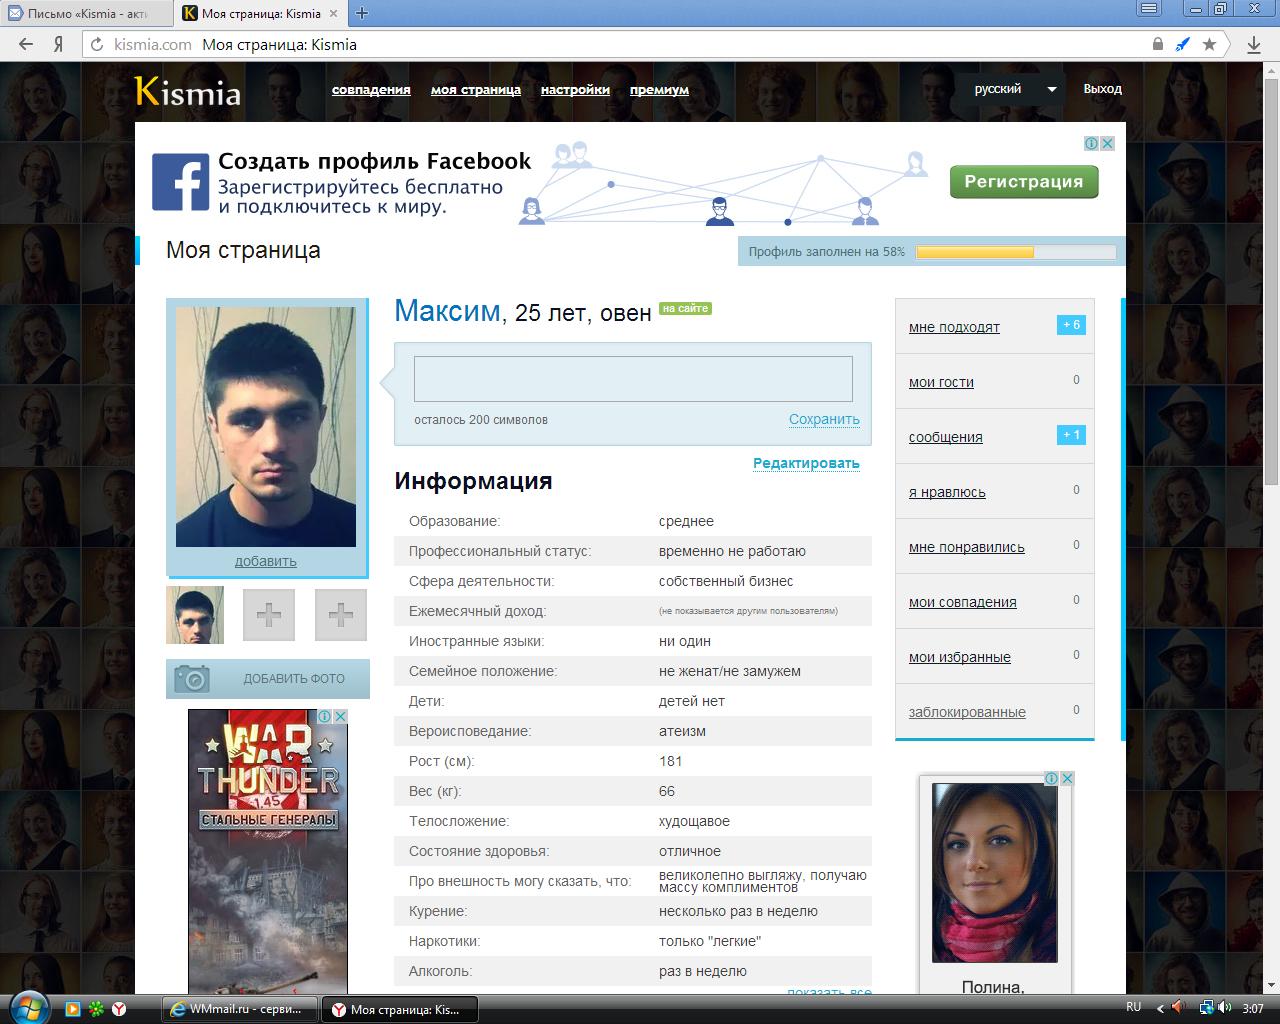Click 'Сохранить' to save the status
1280x1024 pixels.
[824, 420]
